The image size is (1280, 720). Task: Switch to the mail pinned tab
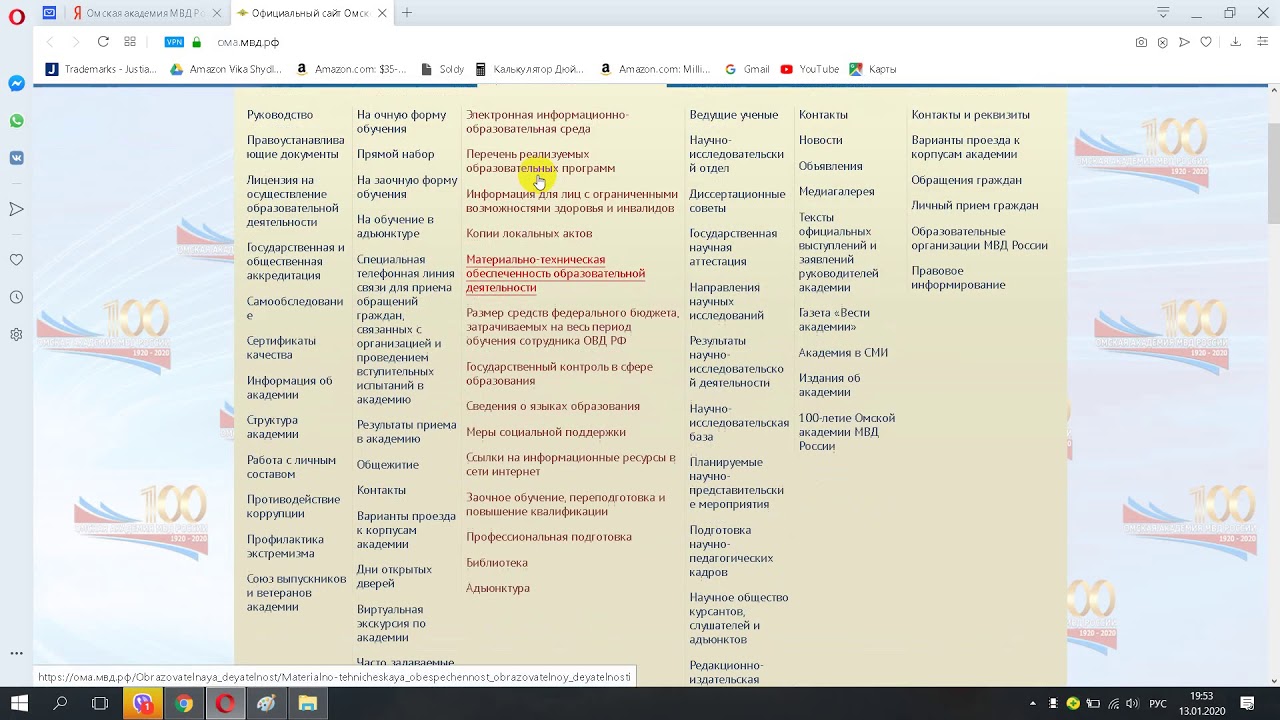click(x=49, y=13)
